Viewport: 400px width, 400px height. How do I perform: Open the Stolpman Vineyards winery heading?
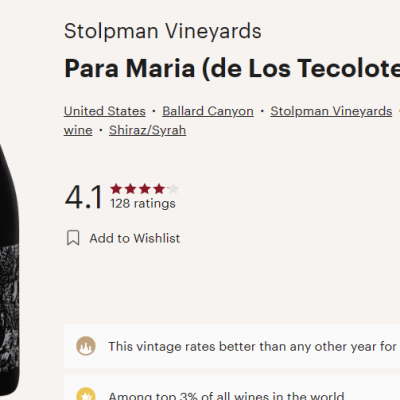pos(163,31)
